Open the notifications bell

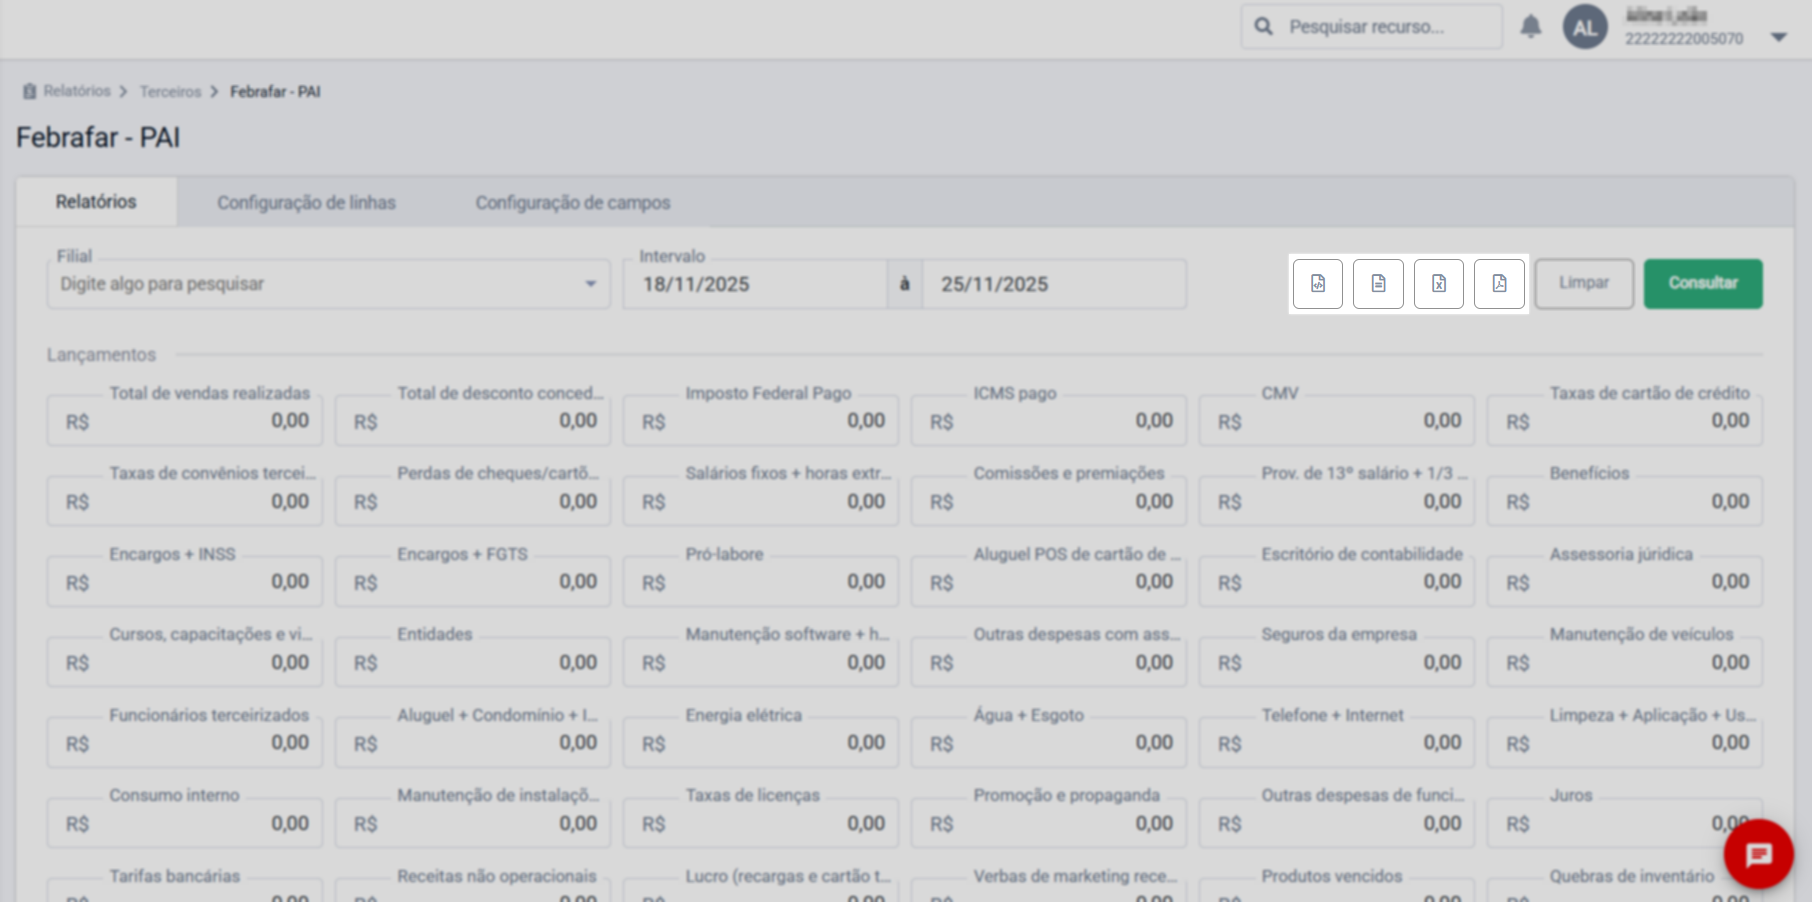click(1531, 27)
